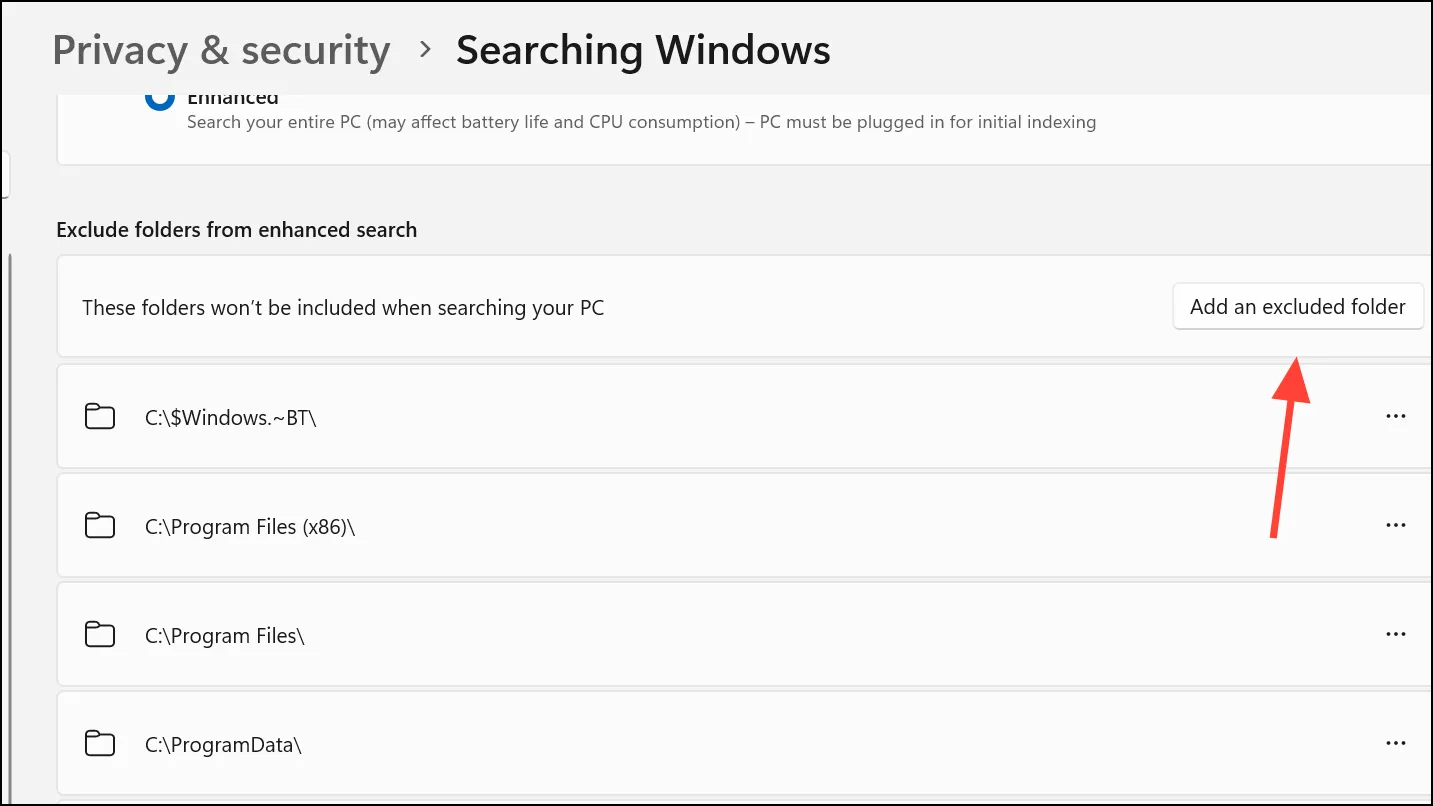Click the Enhanced search description text
The height and width of the screenshot is (806, 1433).
point(641,122)
